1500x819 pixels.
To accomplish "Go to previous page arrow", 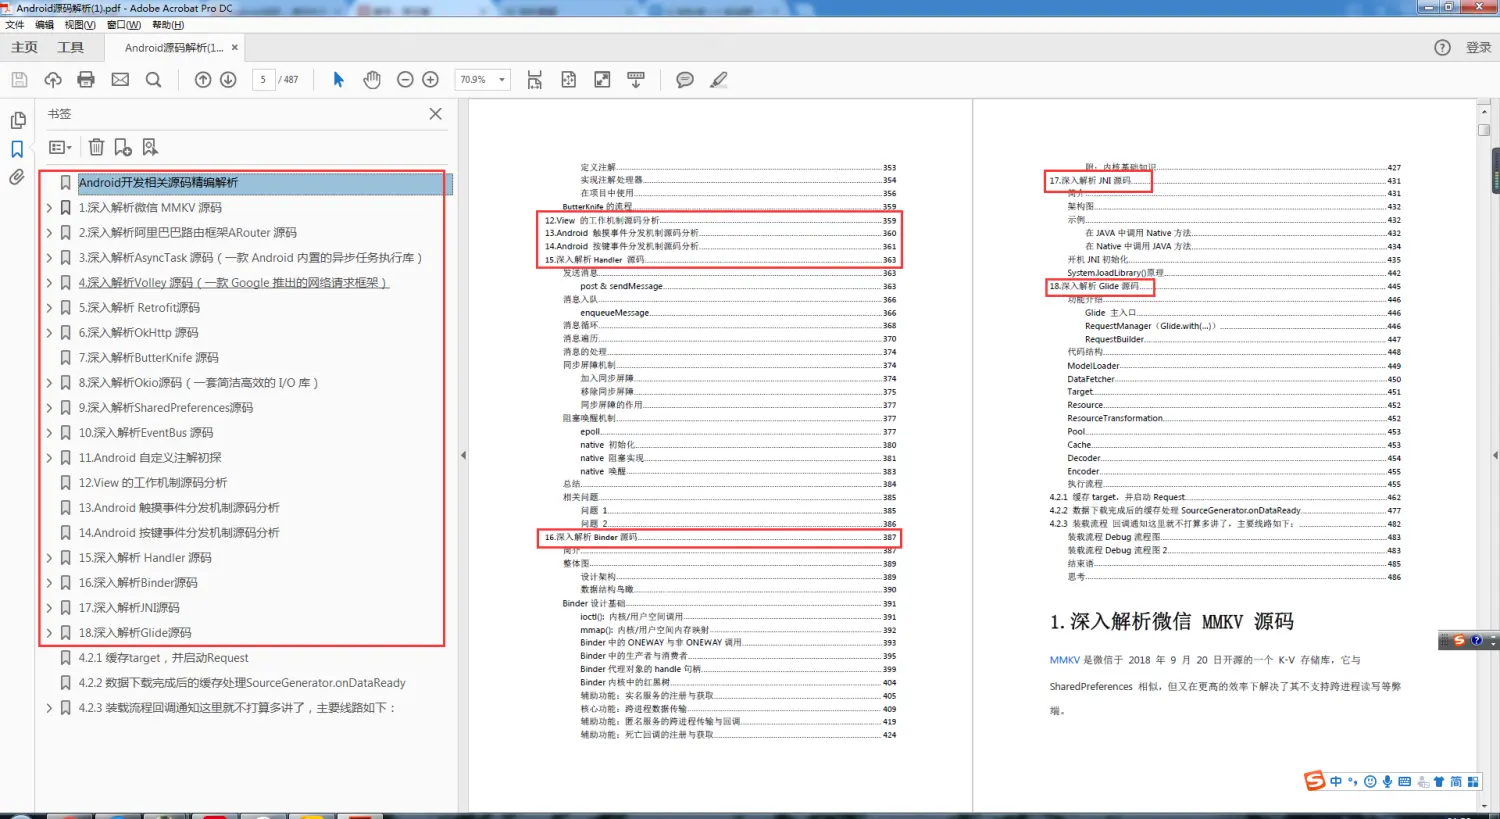I will [x=203, y=79].
